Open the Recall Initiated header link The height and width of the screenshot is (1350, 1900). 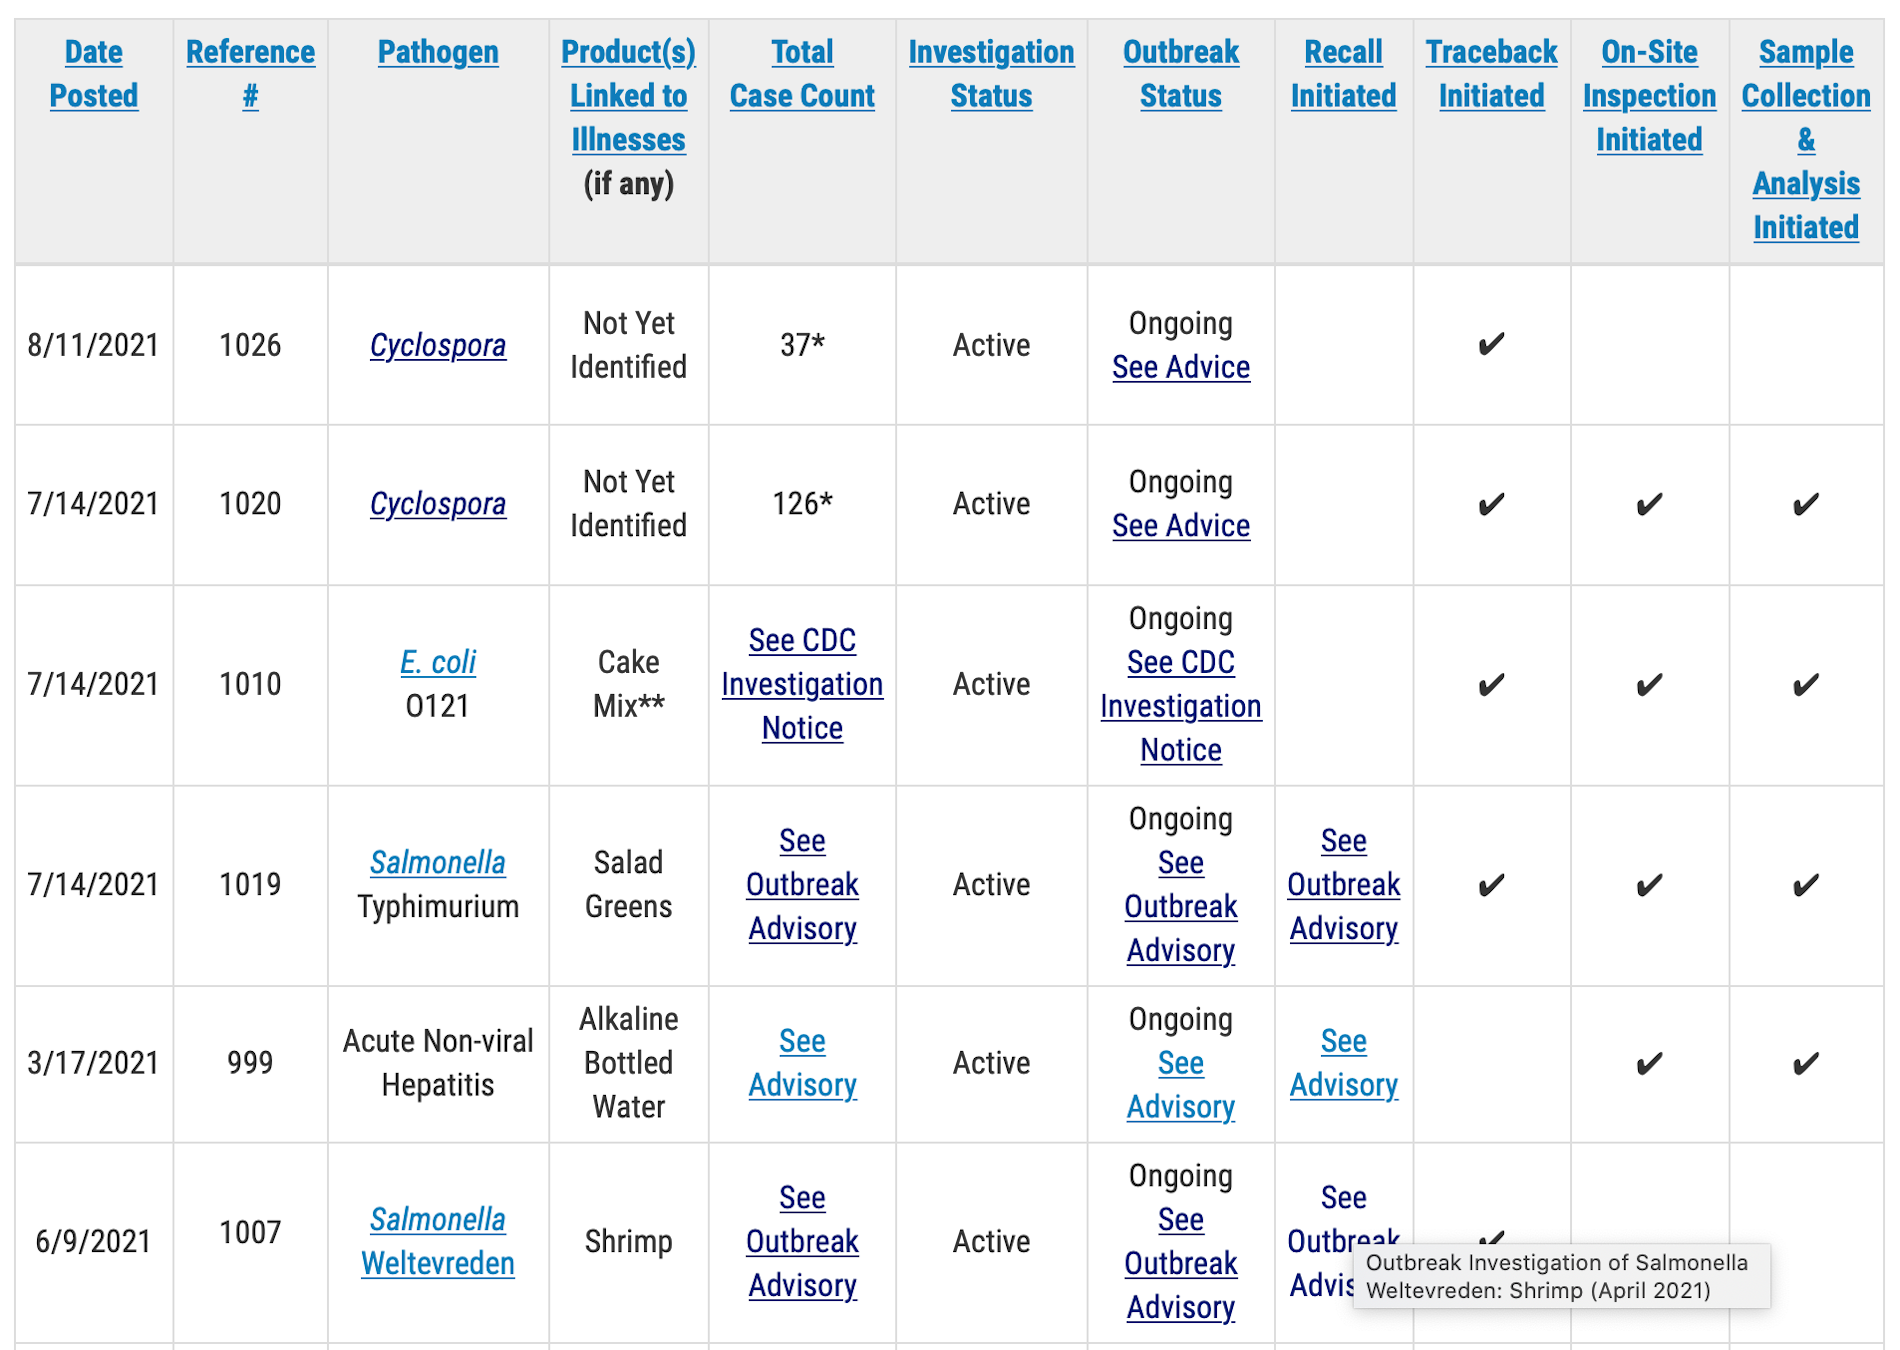tap(1343, 74)
